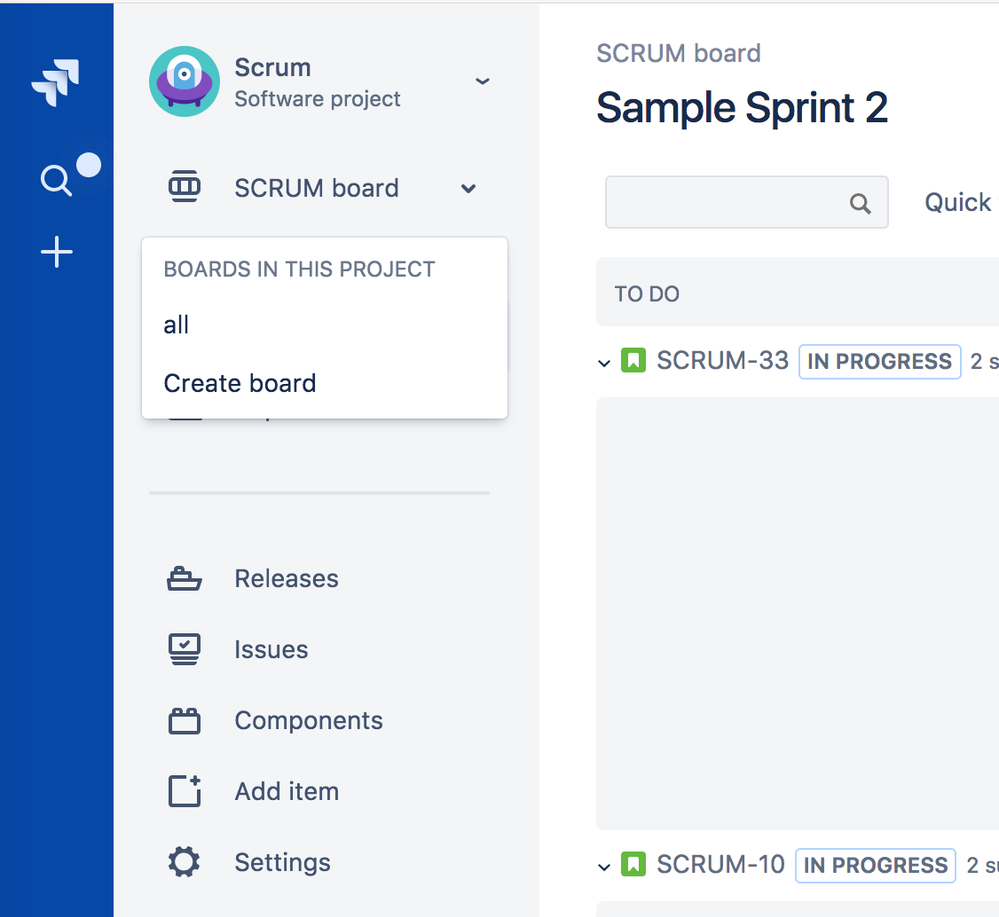Click the Components brick icon
This screenshot has height=917, width=999.
tap(184, 721)
